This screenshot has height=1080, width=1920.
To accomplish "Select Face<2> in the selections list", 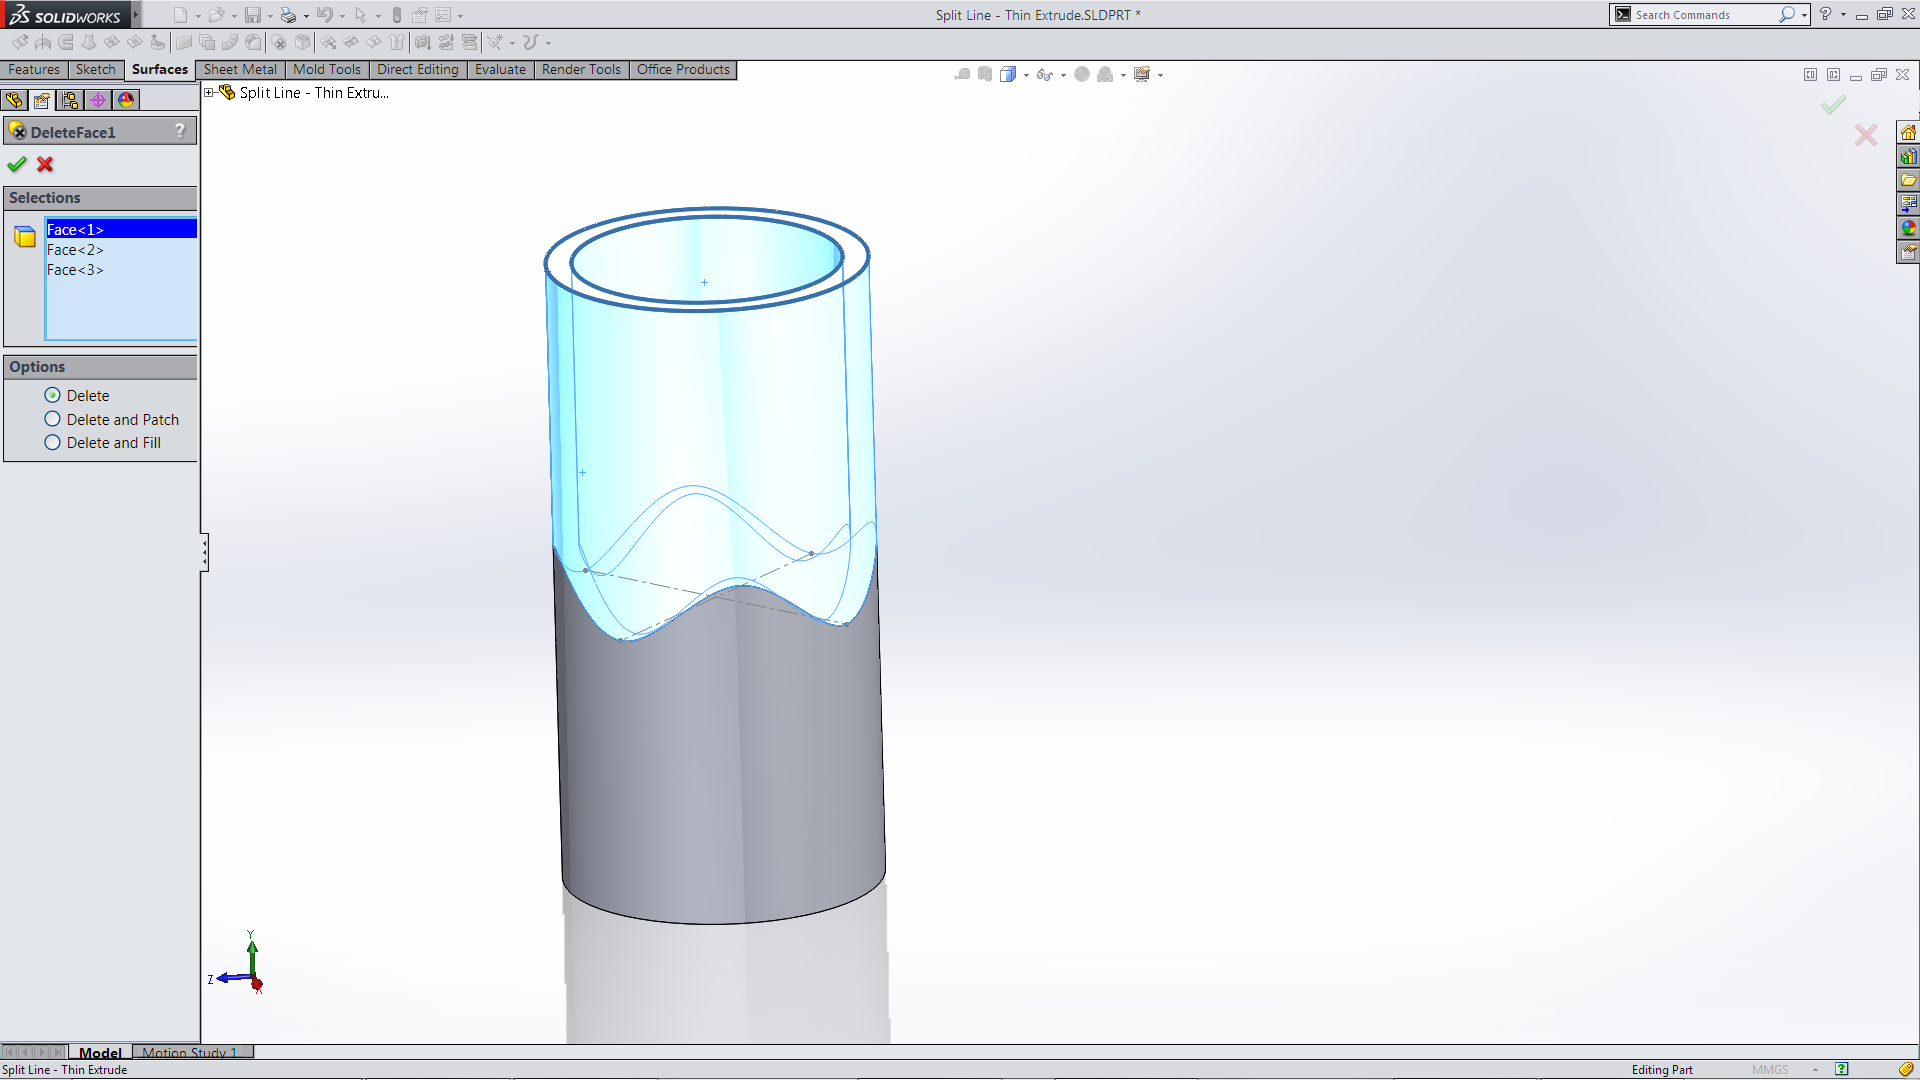I will click(75, 250).
